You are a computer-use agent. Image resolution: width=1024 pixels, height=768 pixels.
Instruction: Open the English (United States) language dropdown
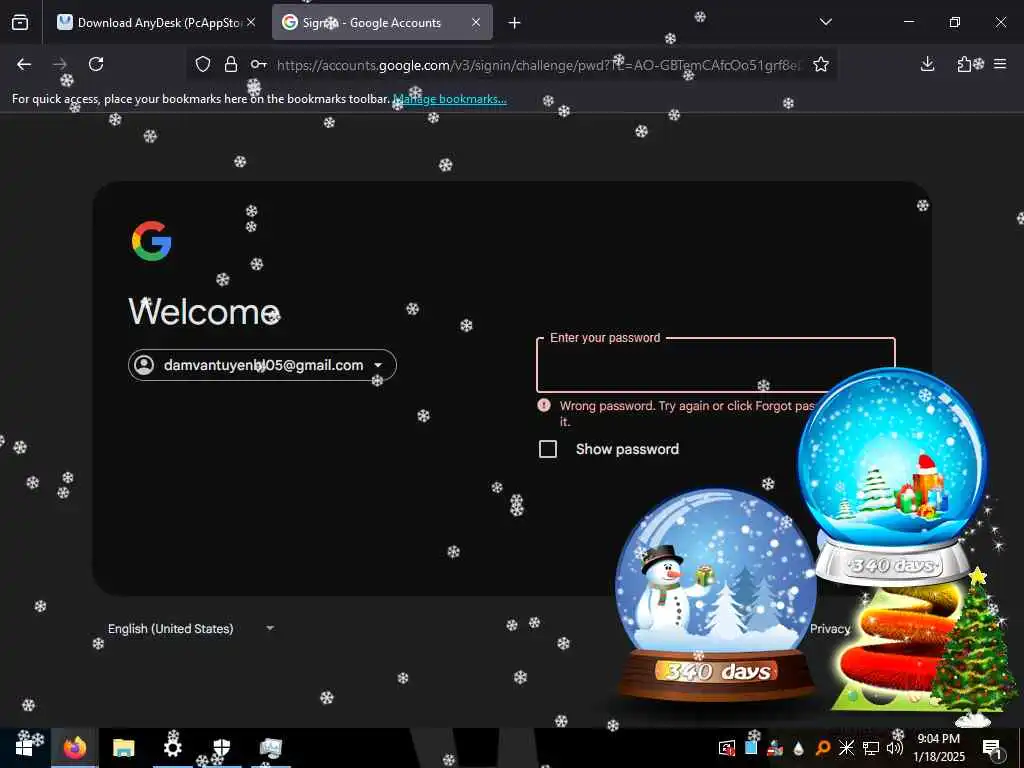[191, 629]
